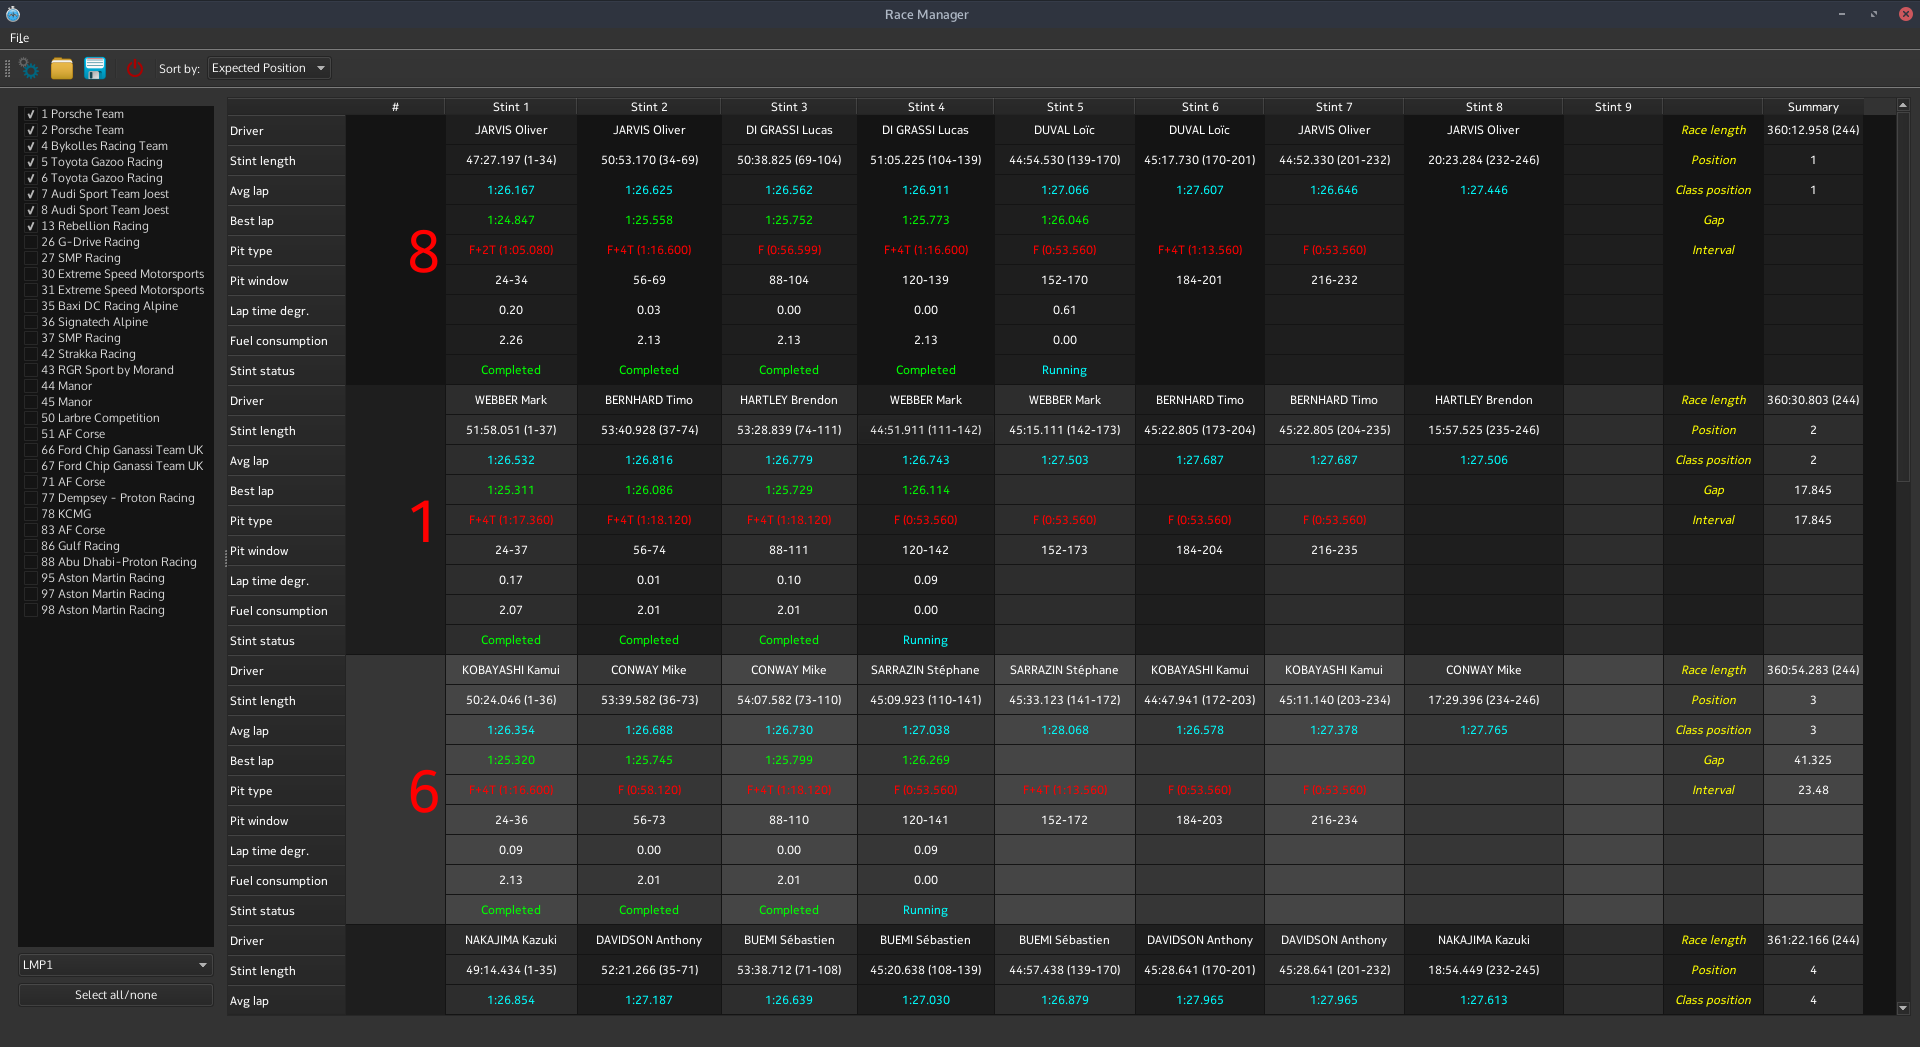Open the settings gears icon in toolbar
The image size is (1920, 1047).
(29, 69)
